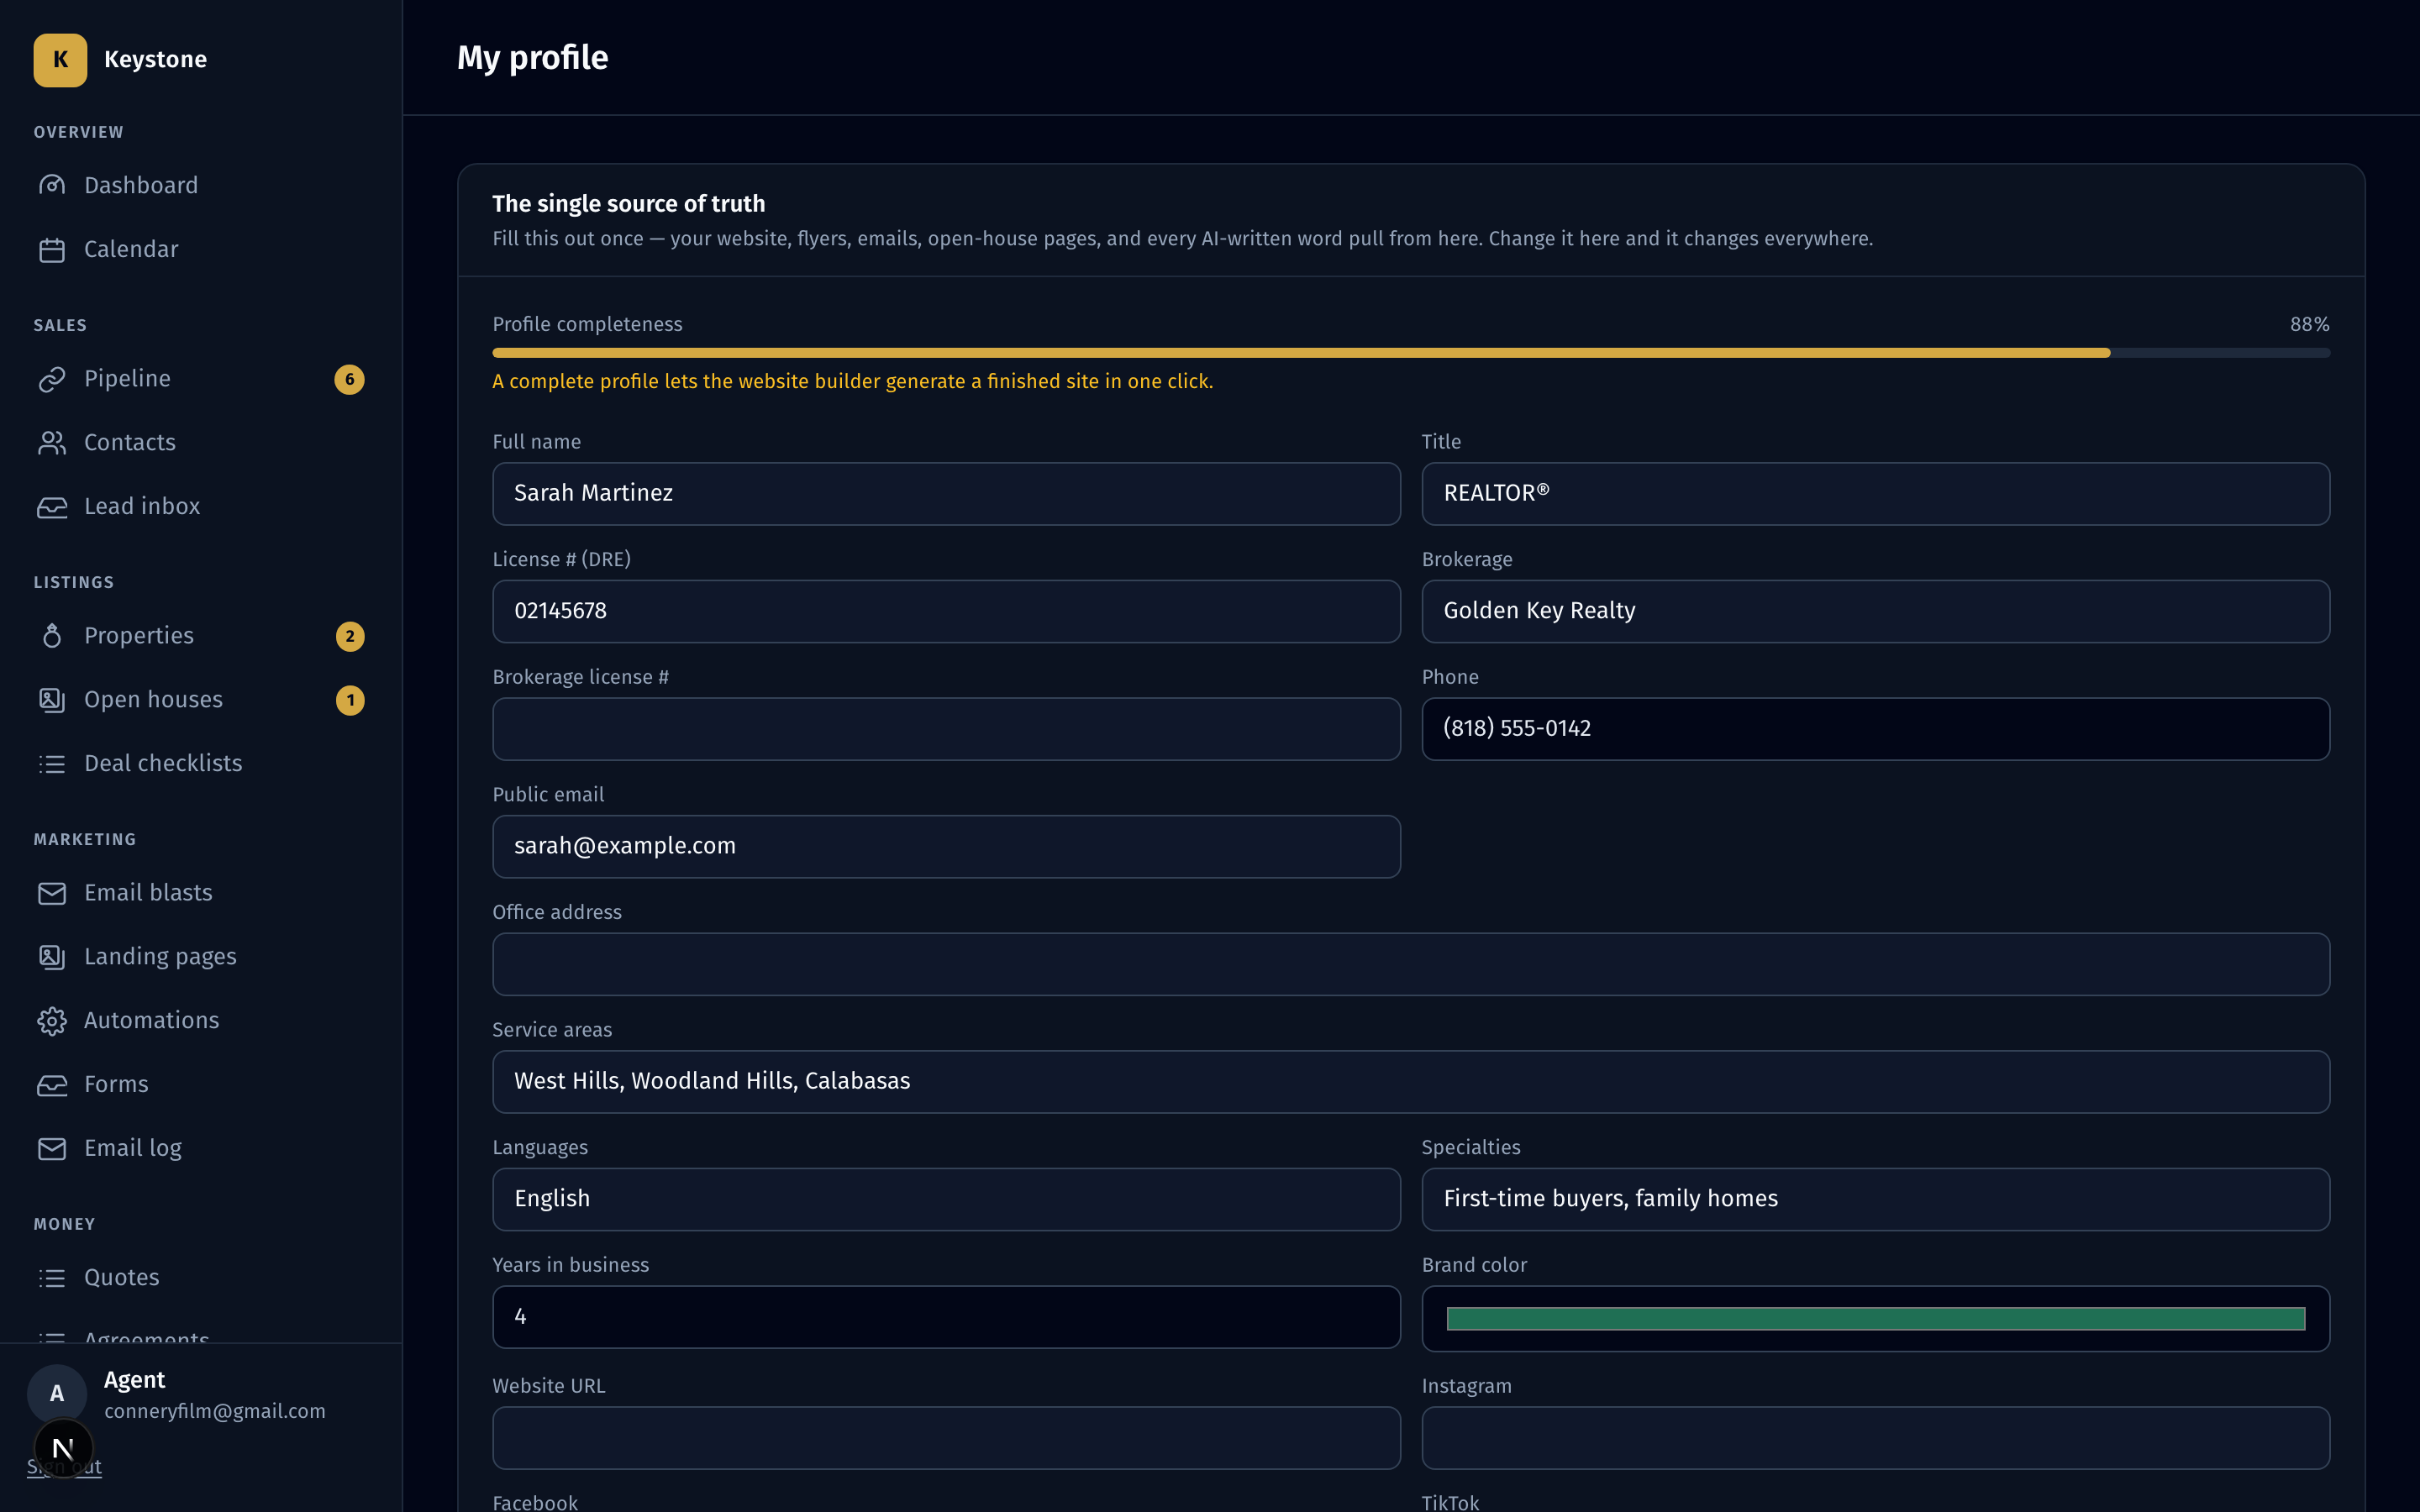Click the Dashboard gauge icon
Viewport: 2420px width, 1512px height.
tap(52, 185)
